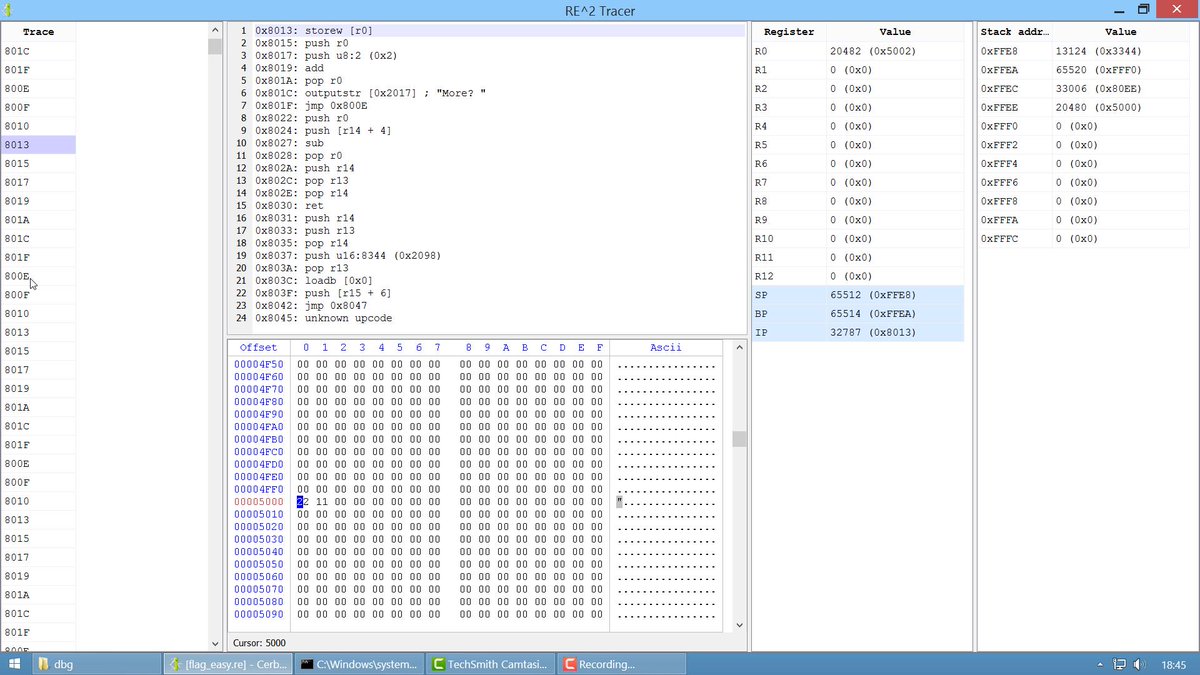
Task: Click stack value 33006 (0x80EE)
Action: [x=1098, y=89]
